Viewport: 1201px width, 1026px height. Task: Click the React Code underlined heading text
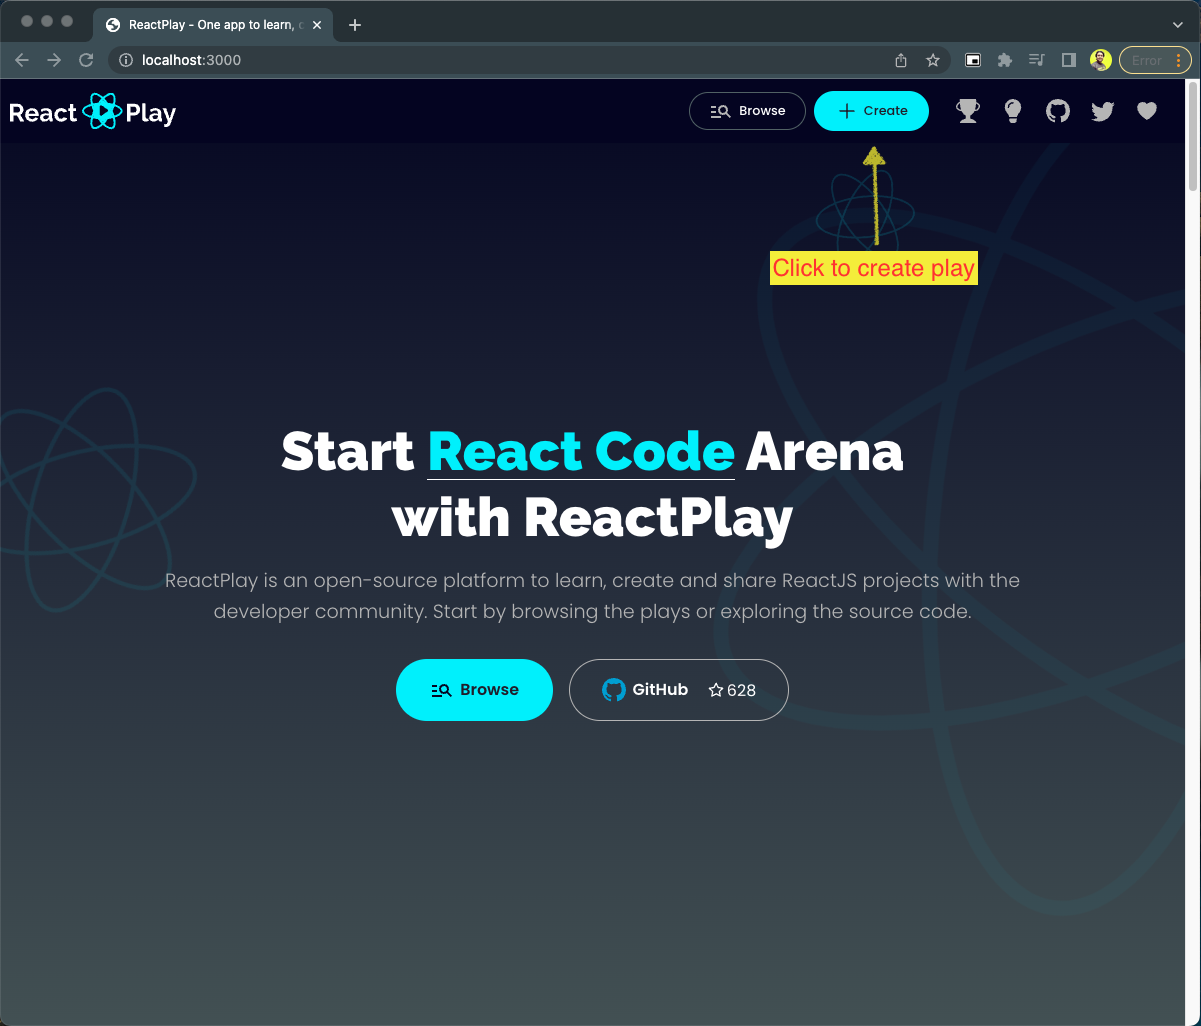tap(581, 452)
